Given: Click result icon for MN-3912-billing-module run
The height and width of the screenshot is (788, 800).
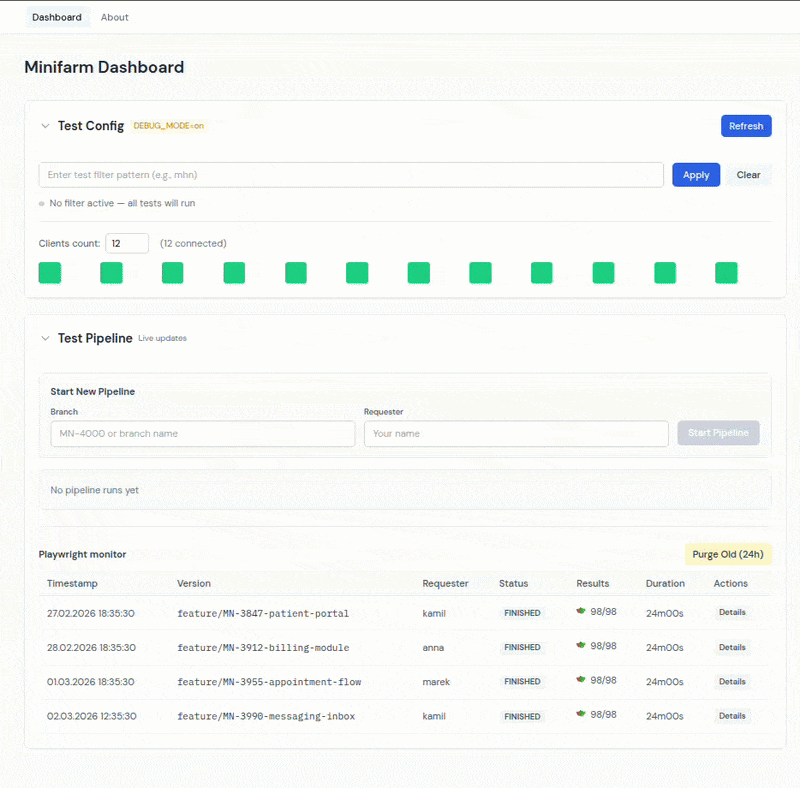Looking at the screenshot, I should click(x=581, y=645).
